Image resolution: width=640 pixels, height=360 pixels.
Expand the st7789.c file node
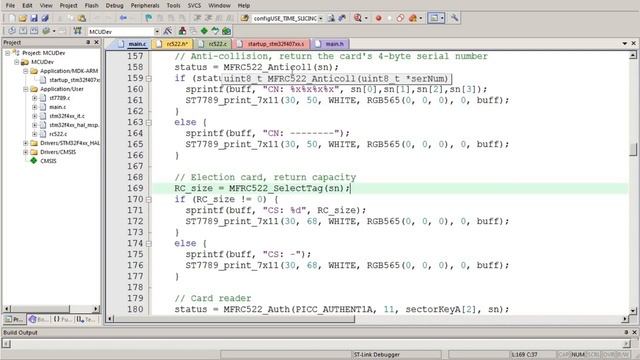34,98
